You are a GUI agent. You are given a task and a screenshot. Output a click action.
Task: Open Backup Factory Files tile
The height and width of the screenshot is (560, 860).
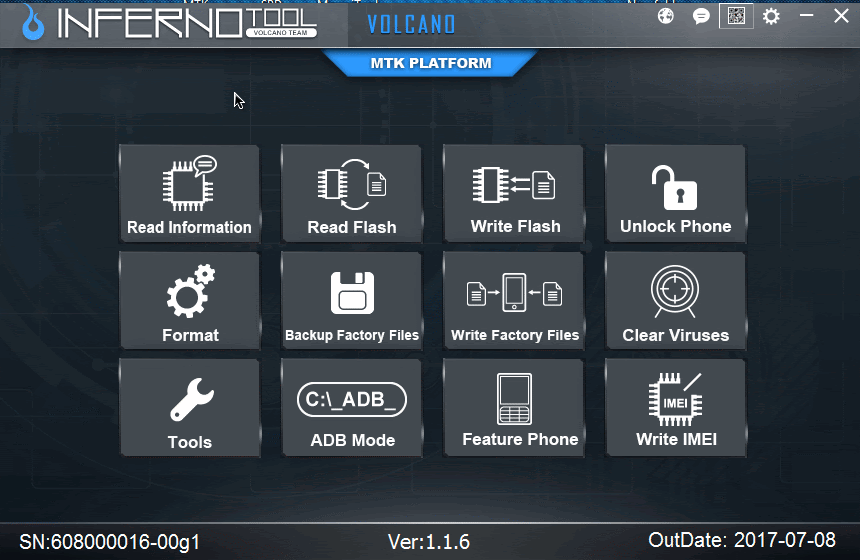(x=352, y=301)
